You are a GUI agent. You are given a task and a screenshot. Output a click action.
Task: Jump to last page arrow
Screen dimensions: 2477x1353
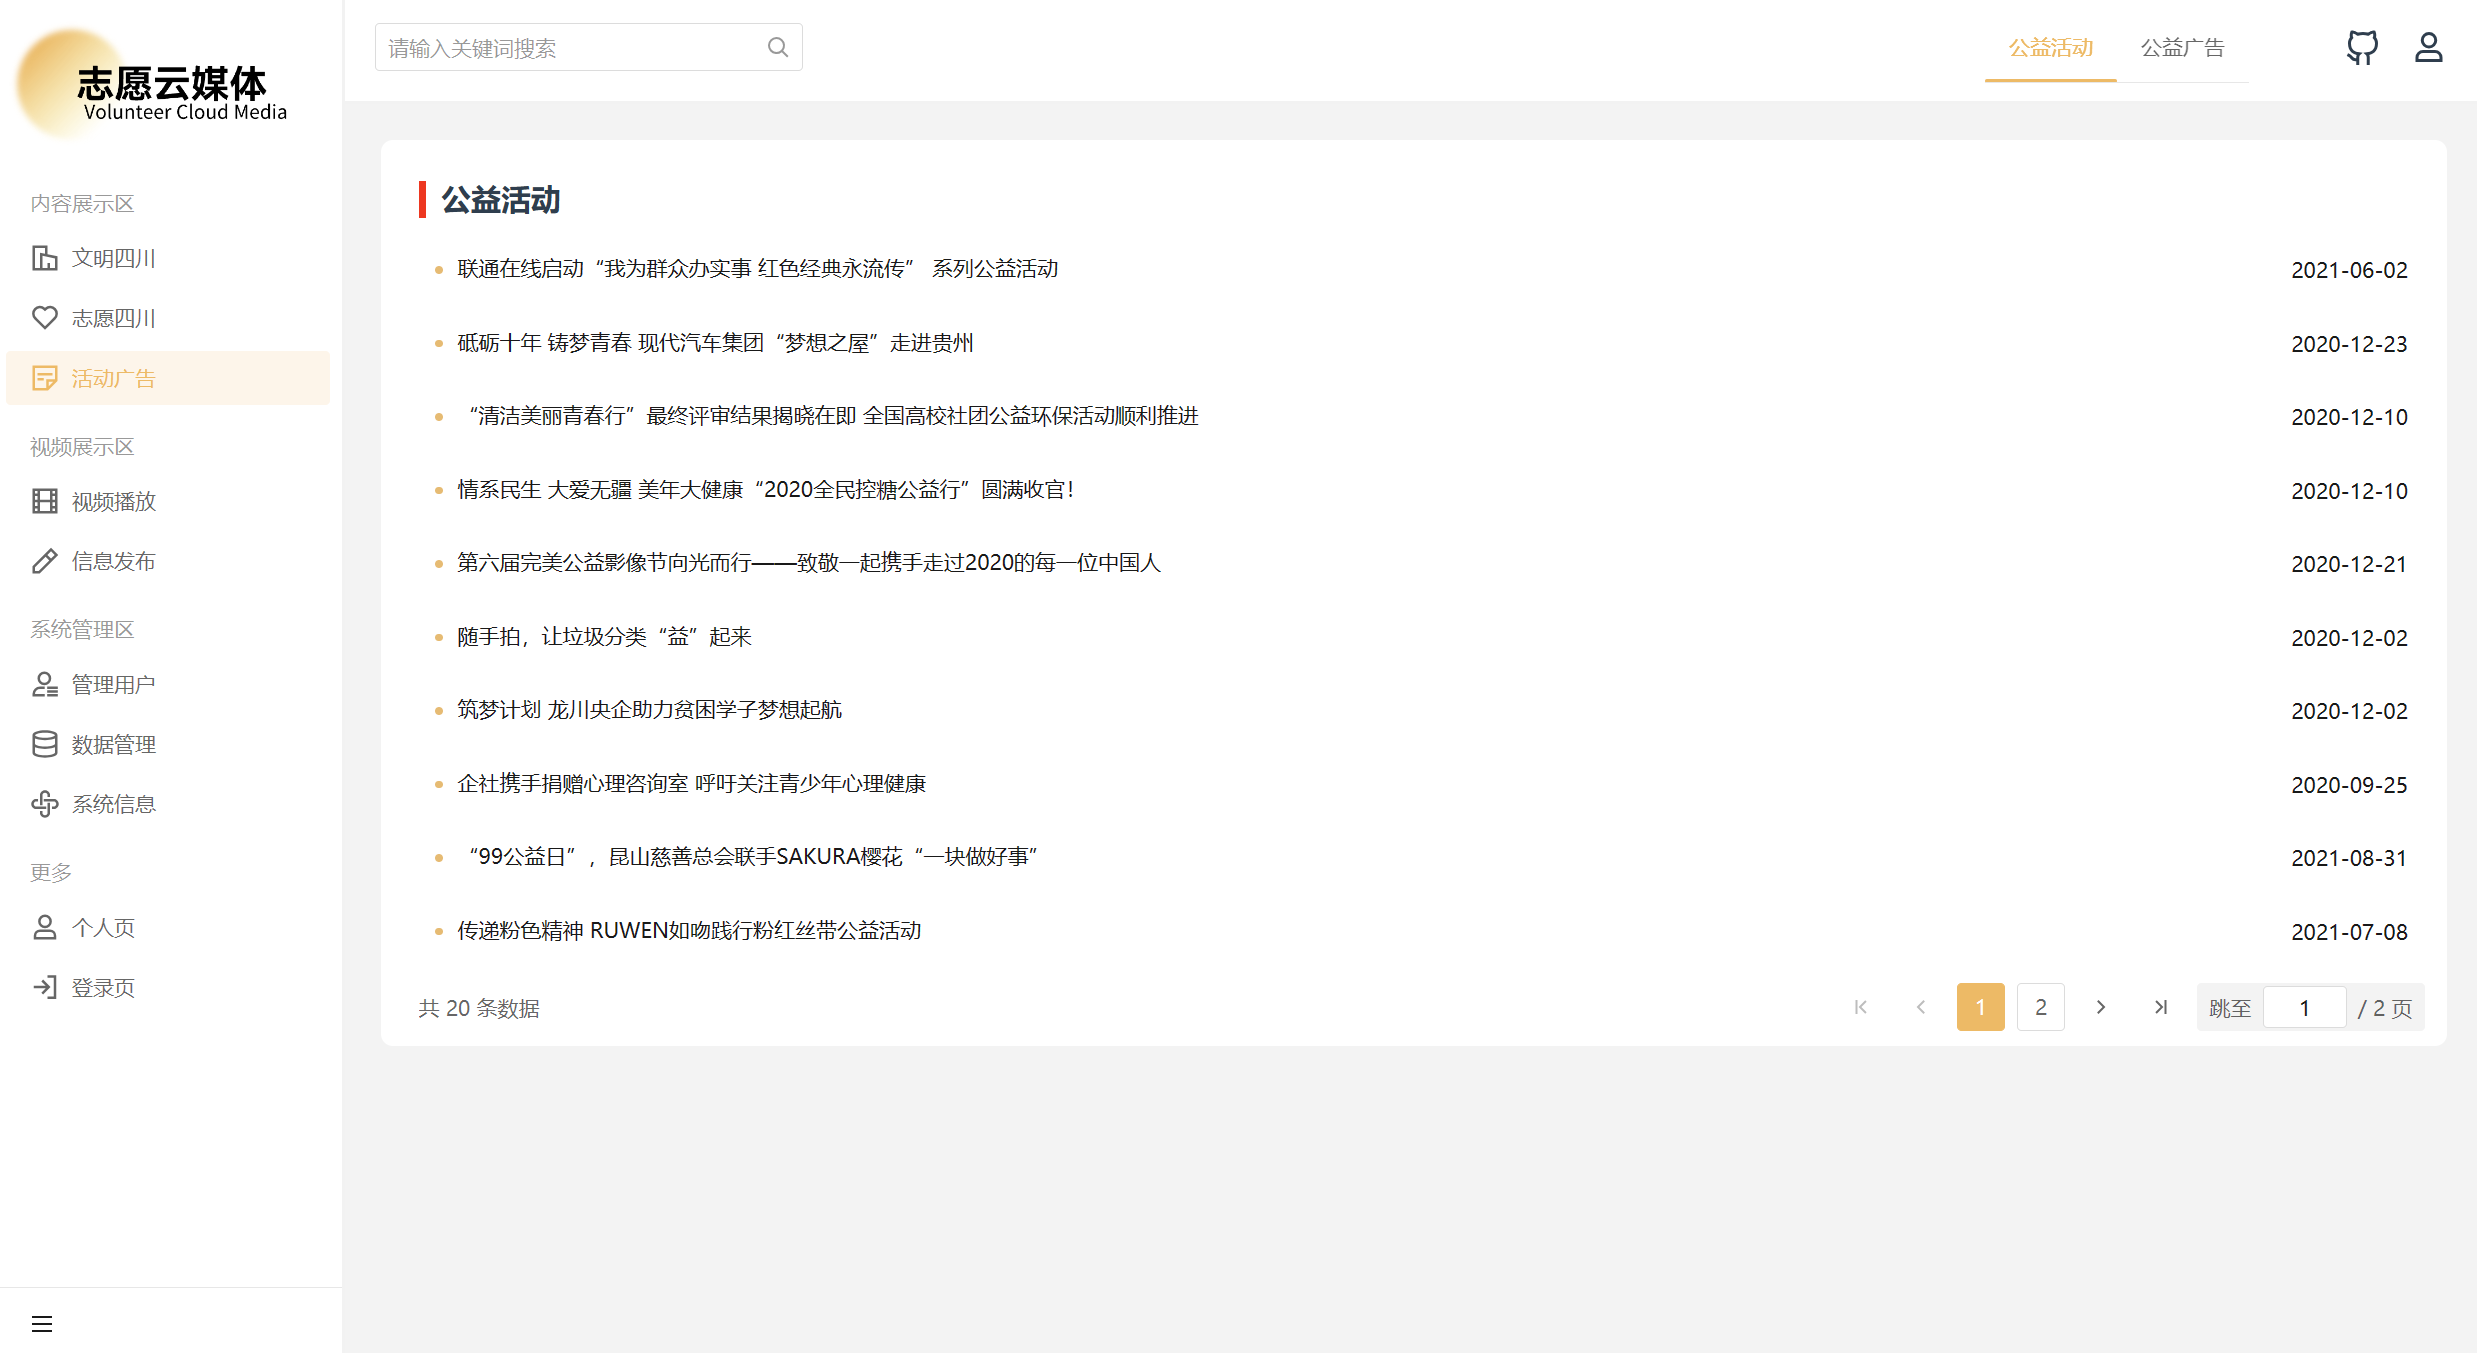(2160, 1007)
